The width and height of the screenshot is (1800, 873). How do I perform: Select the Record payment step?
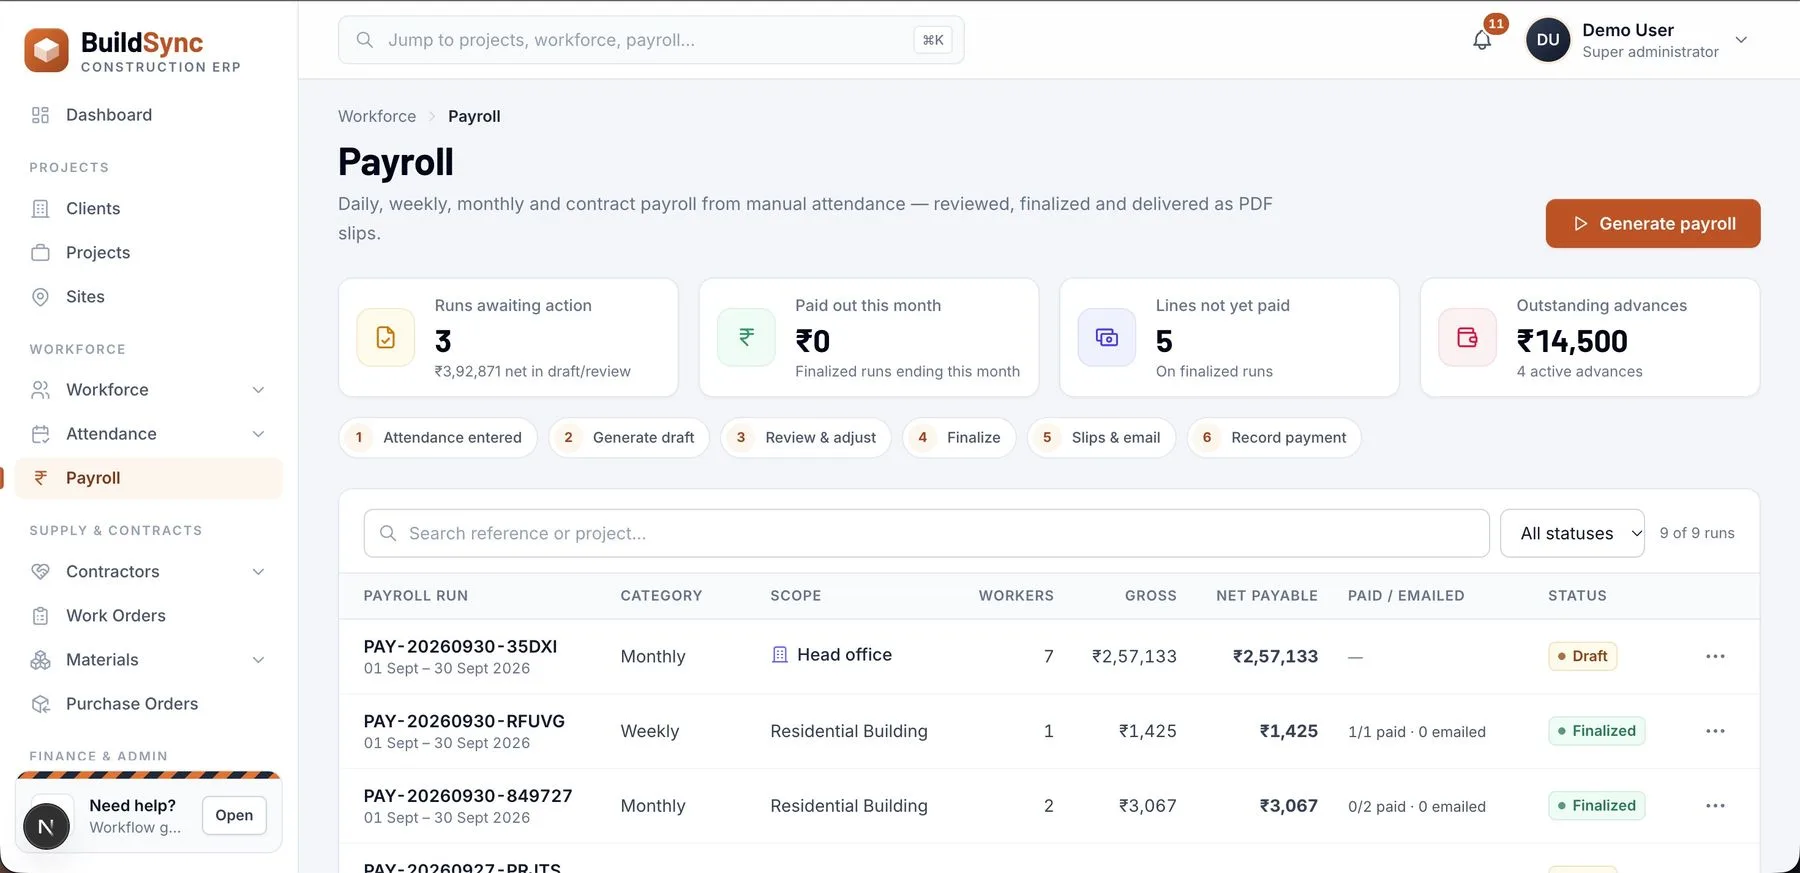[1274, 438]
